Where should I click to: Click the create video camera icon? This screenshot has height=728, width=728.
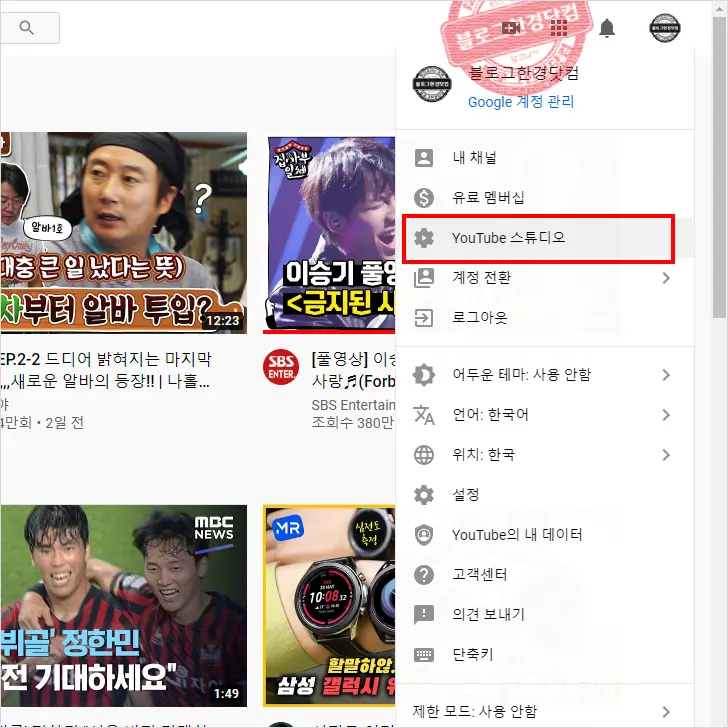tap(511, 28)
